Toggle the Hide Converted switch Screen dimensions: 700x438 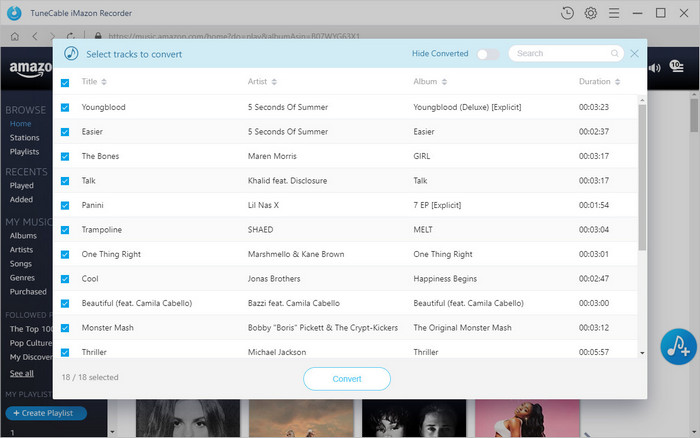tap(488, 54)
